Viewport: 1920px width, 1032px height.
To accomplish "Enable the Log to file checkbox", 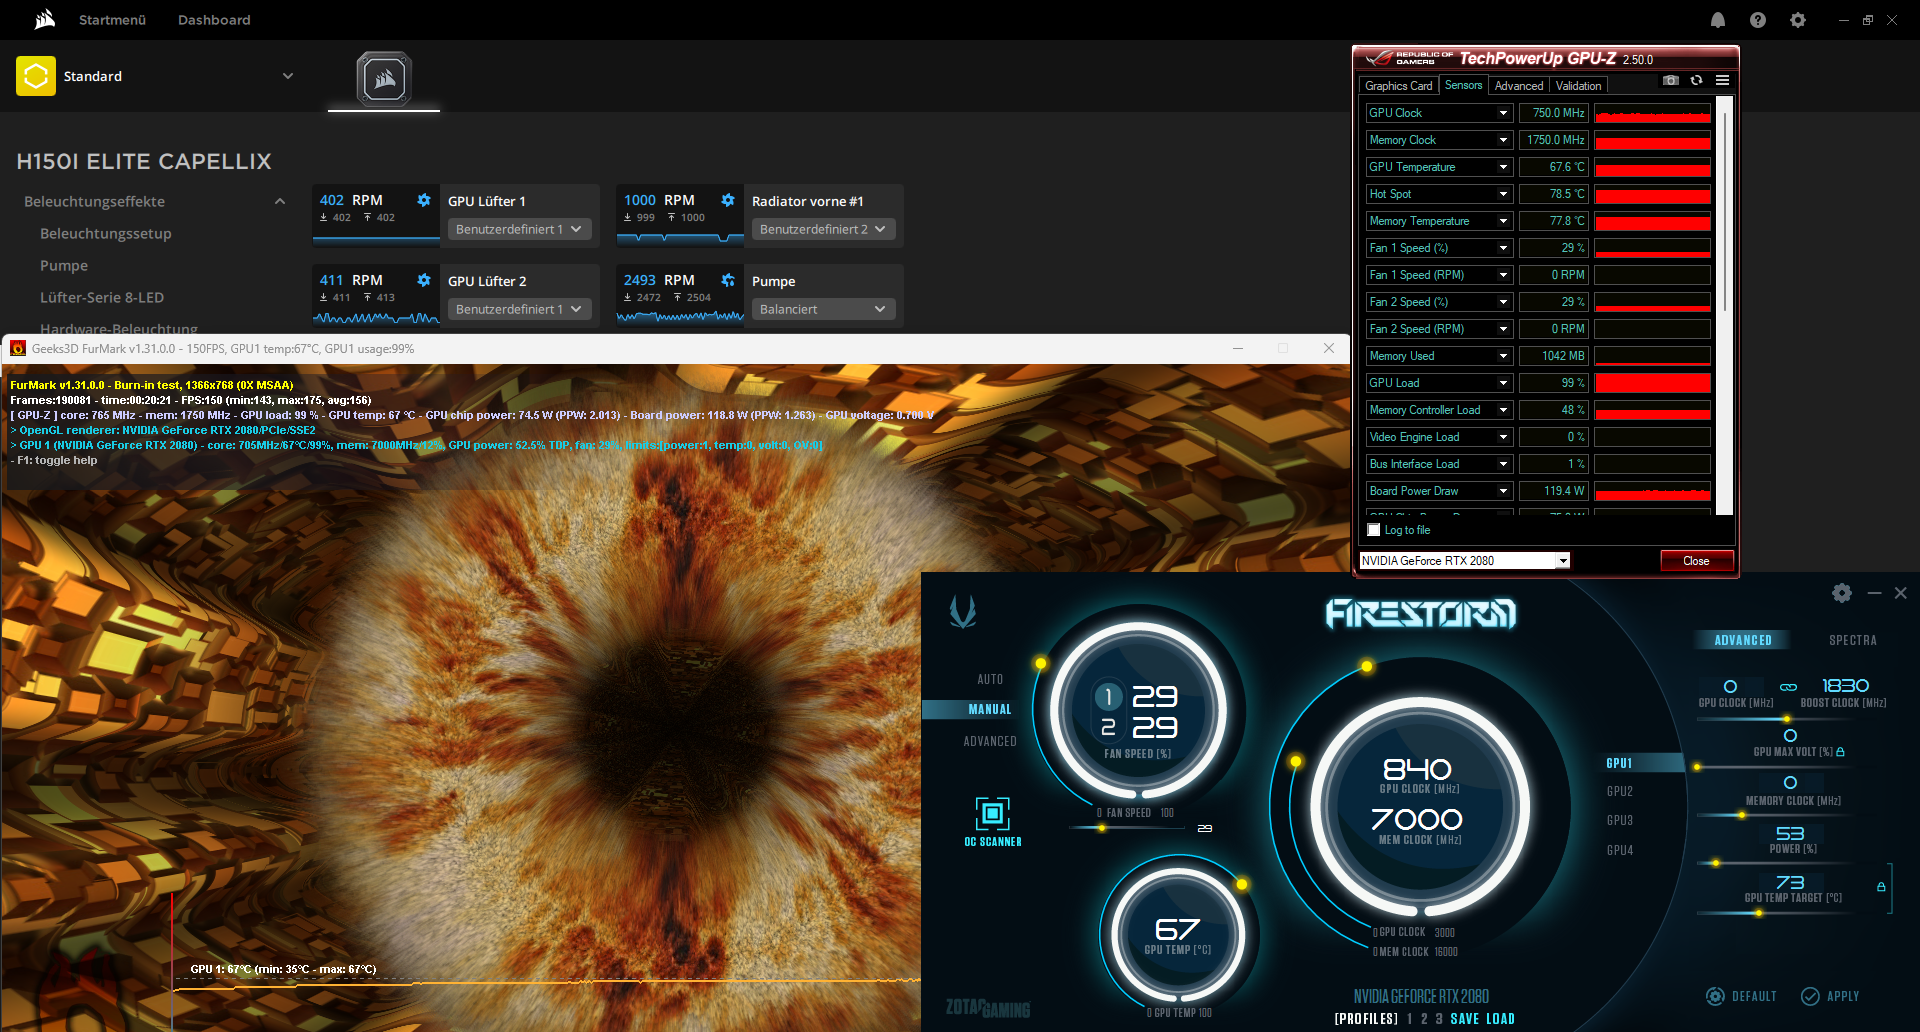I will [1374, 529].
